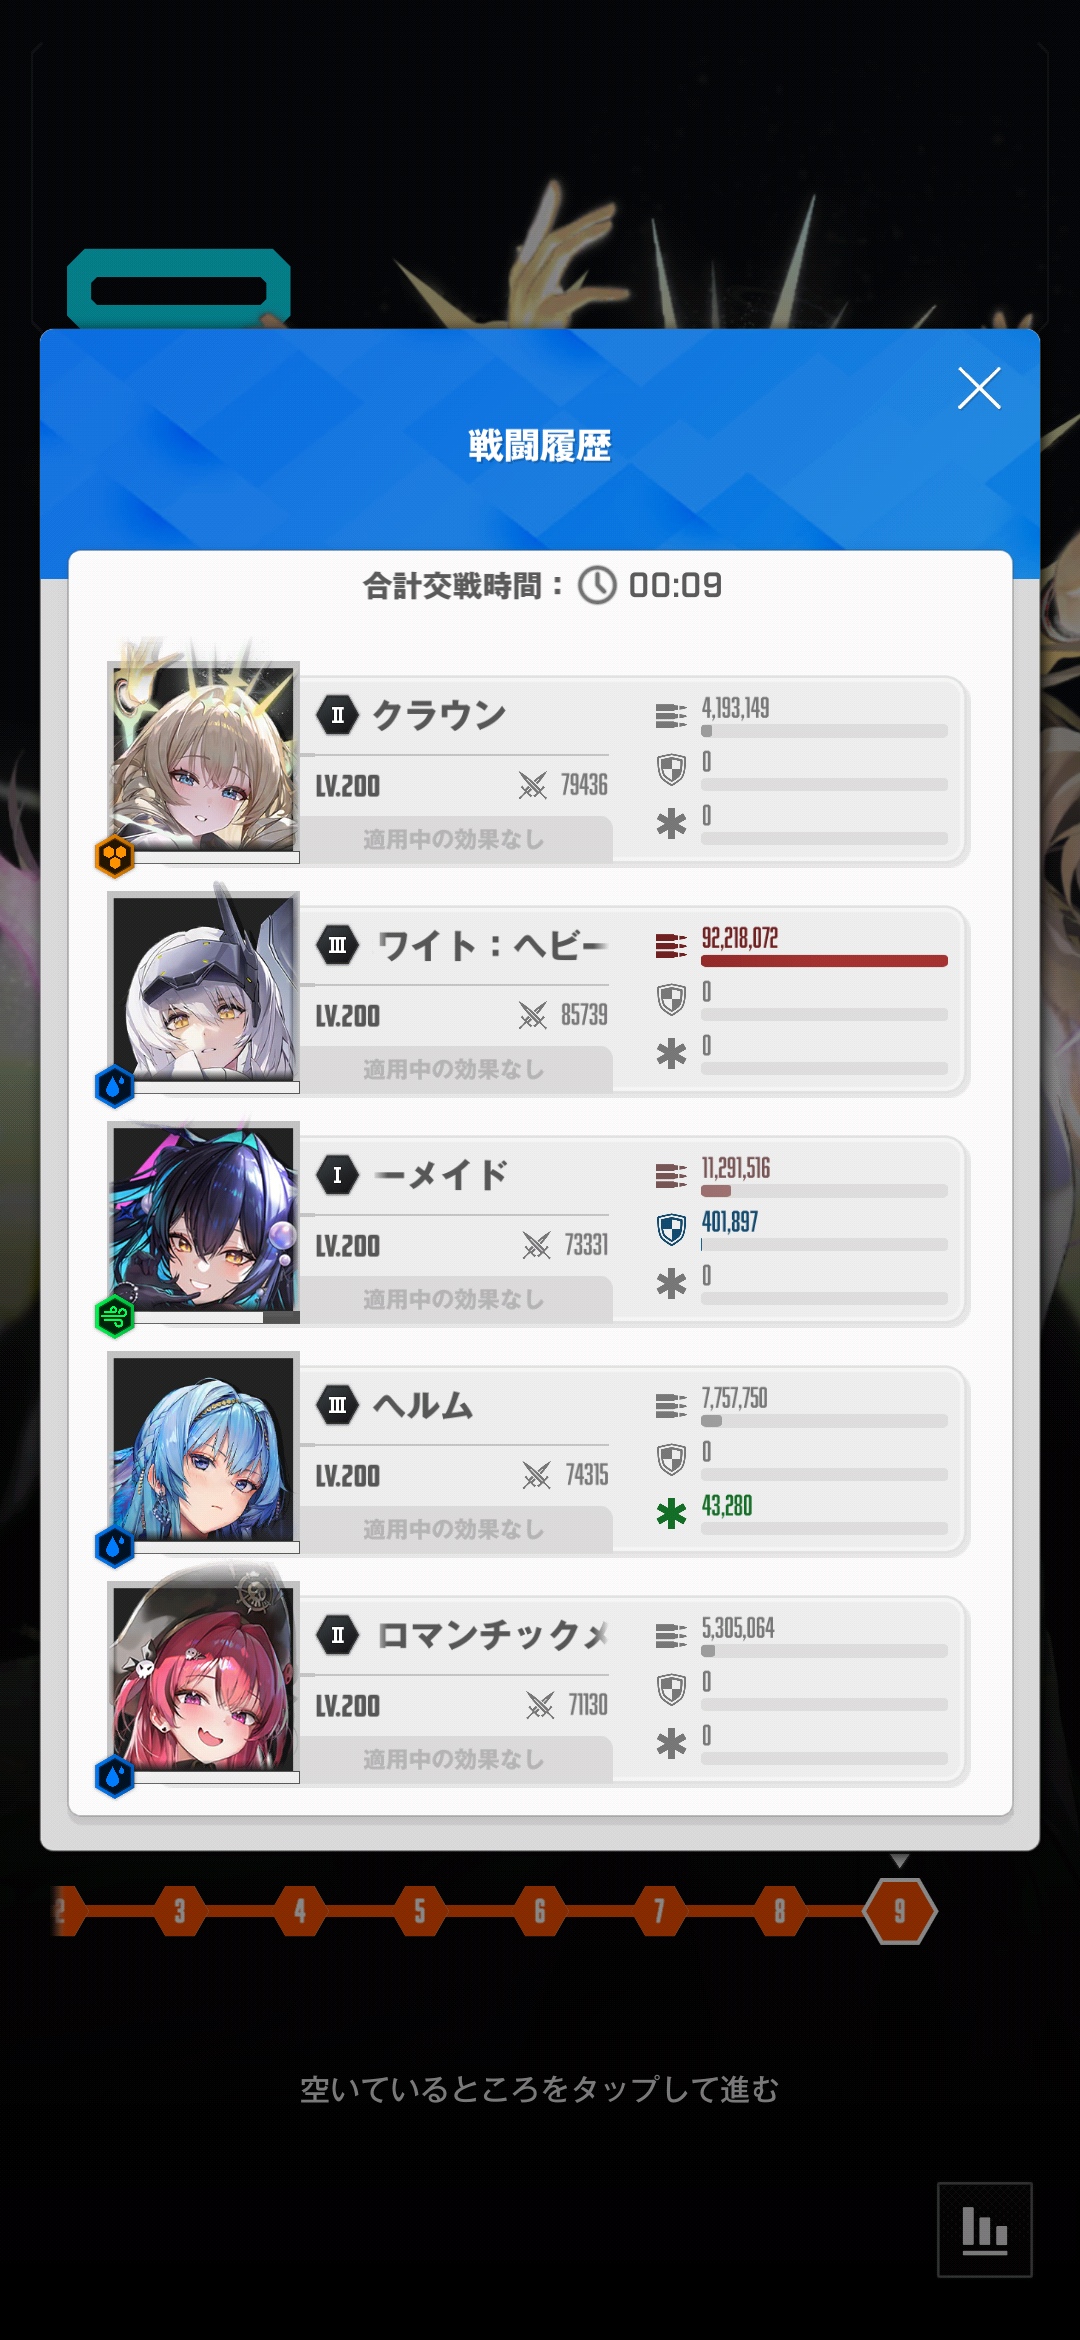Click ーメイド's blue shield defense icon
This screenshot has height=2340, width=1080.
click(671, 1229)
